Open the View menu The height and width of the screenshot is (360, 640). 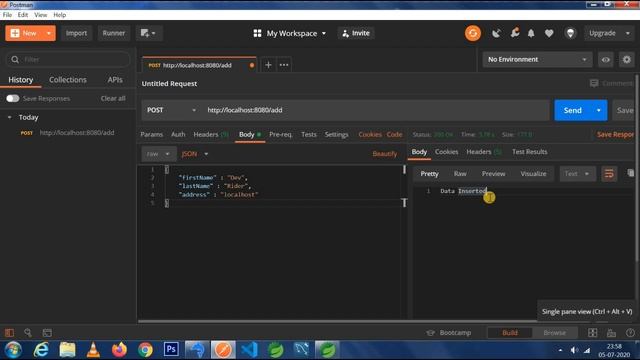pyautogui.click(x=40, y=15)
